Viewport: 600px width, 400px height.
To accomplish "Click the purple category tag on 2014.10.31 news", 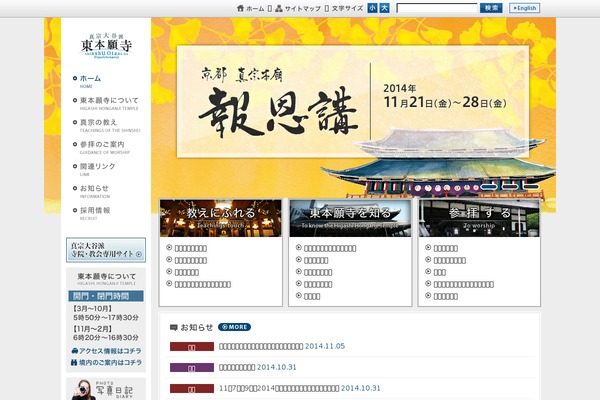I will tap(192, 368).
